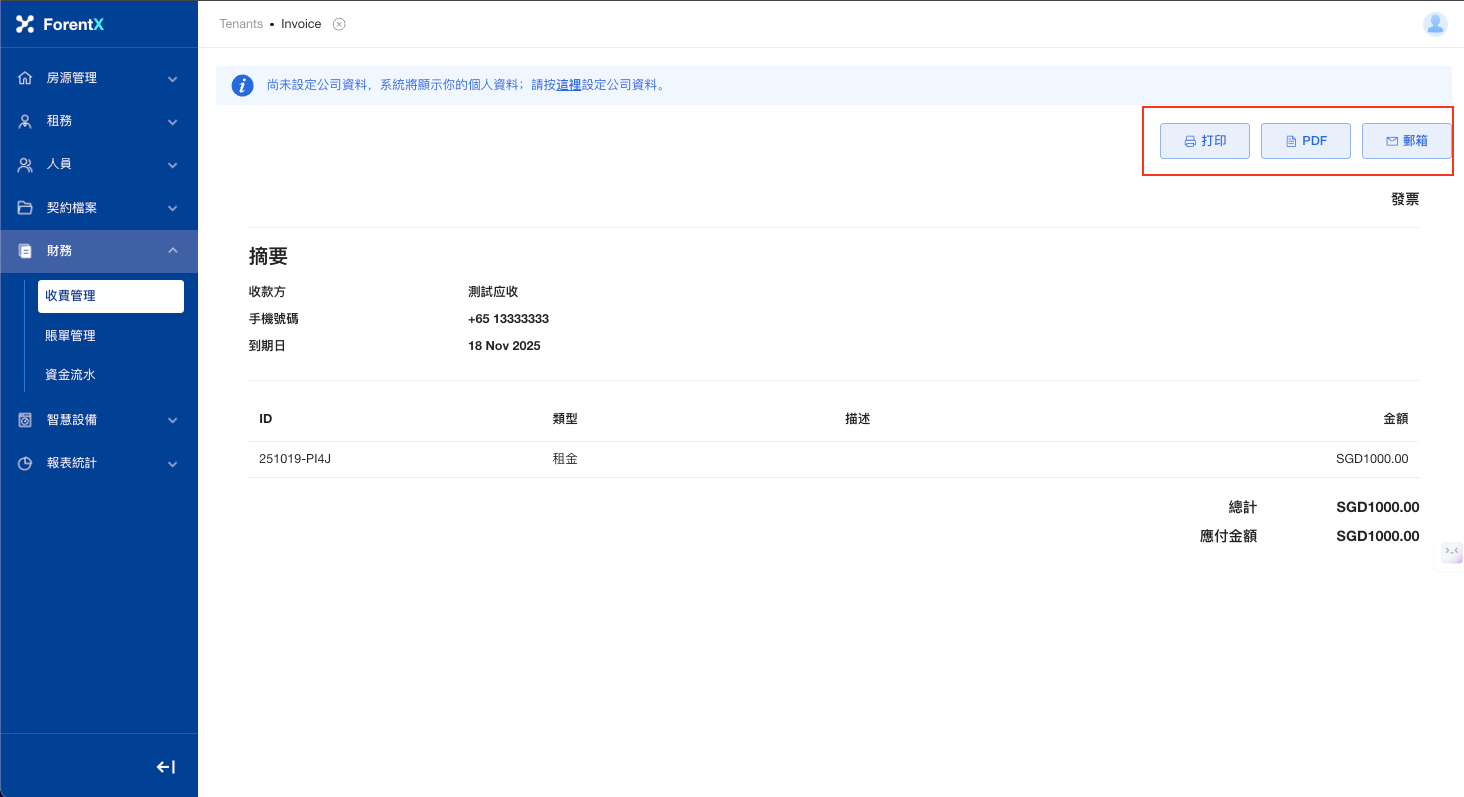Close the Invoice tab with x icon

click(339, 24)
